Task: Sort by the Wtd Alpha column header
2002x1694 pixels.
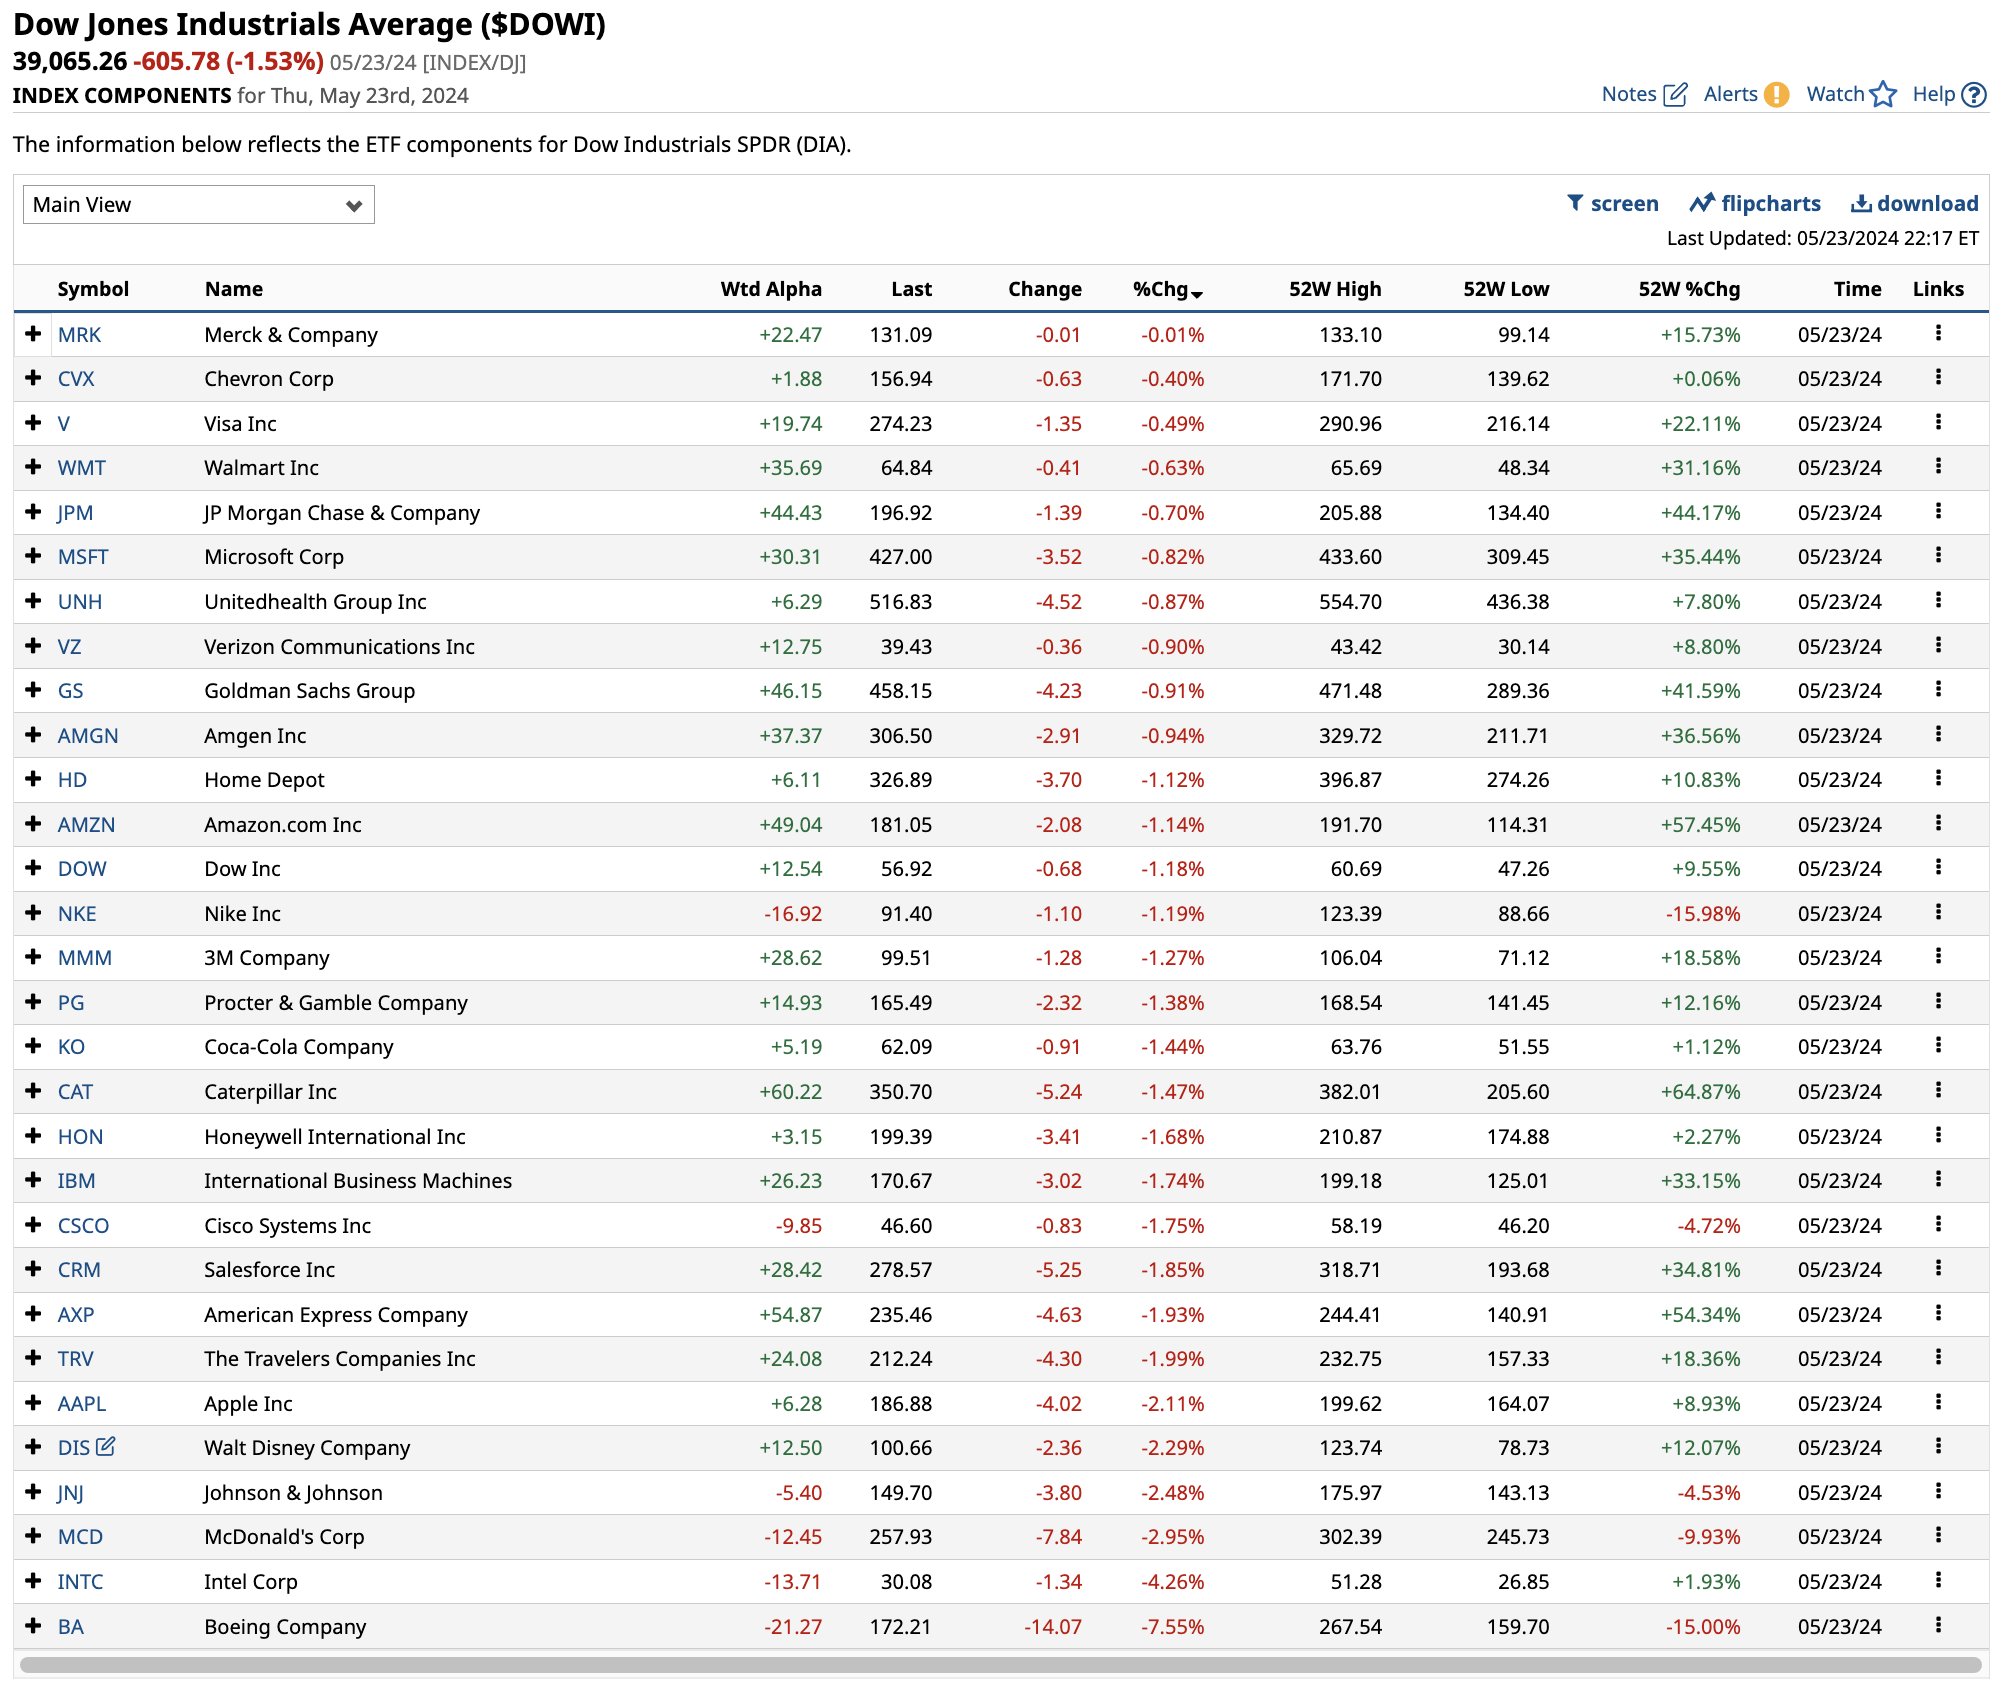Action: [771, 289]
